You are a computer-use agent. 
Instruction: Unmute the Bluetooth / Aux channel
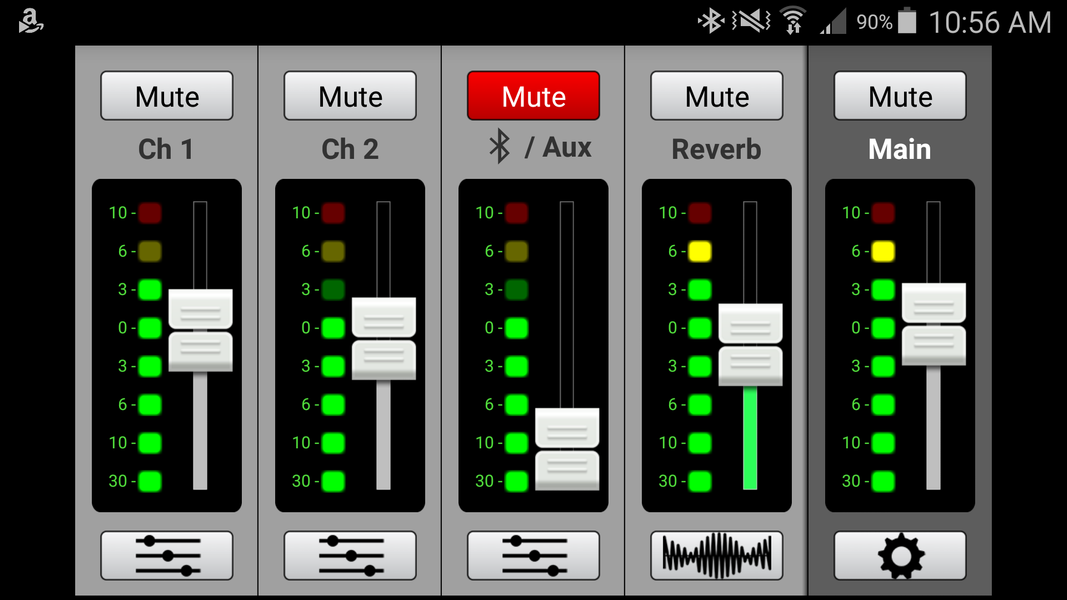pos(533,96)
